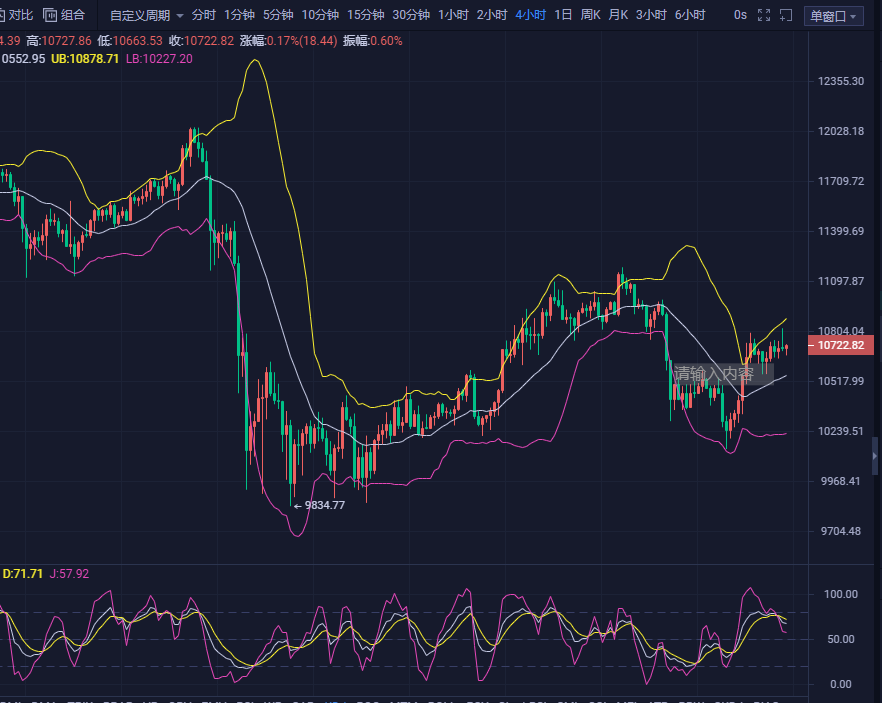Image resolution: width=882 pixels, height=703 pixels.
Task: Click the 振幅:0.60% amplitude readout
Action: point(372,41)
